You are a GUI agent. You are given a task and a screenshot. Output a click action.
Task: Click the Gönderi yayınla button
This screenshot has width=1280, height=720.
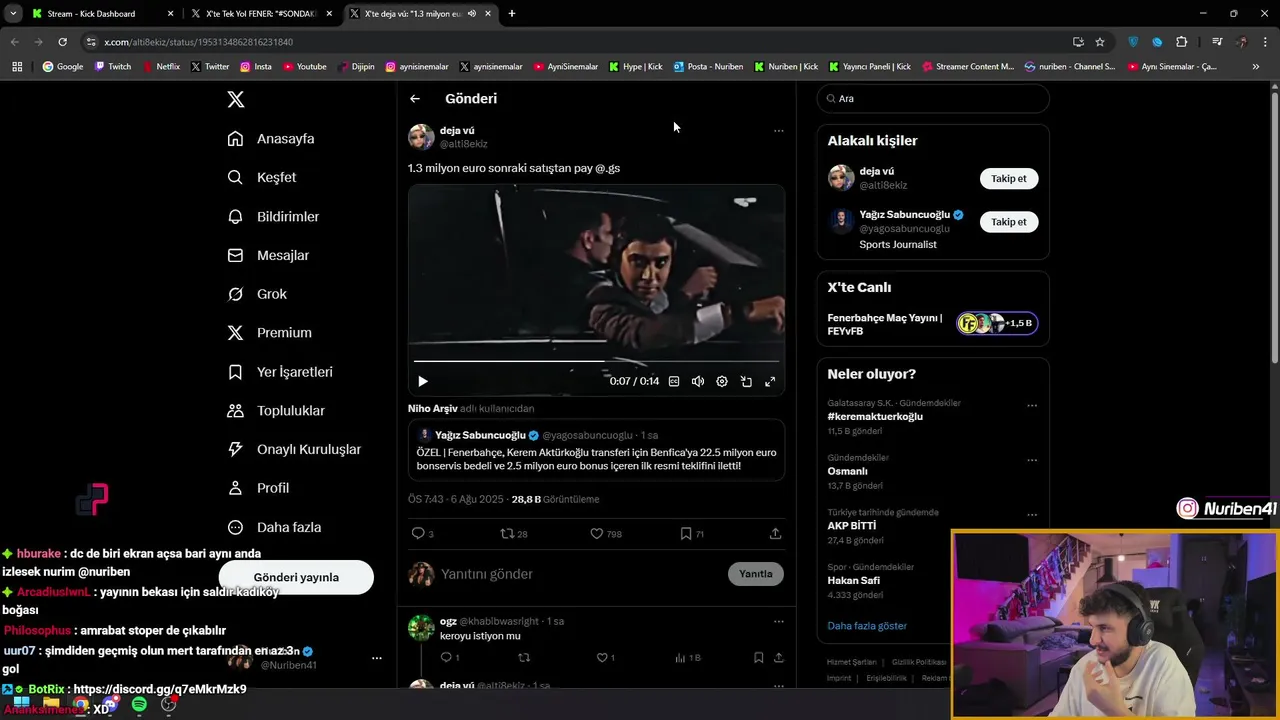point(296,577)
